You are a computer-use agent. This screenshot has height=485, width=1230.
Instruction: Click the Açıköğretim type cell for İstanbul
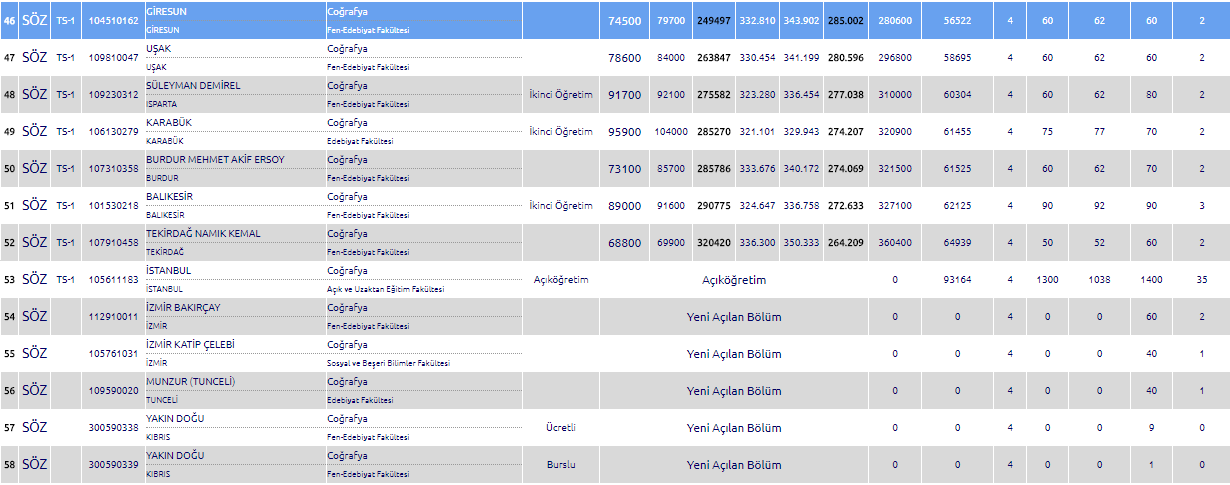[x=560, y=280]
